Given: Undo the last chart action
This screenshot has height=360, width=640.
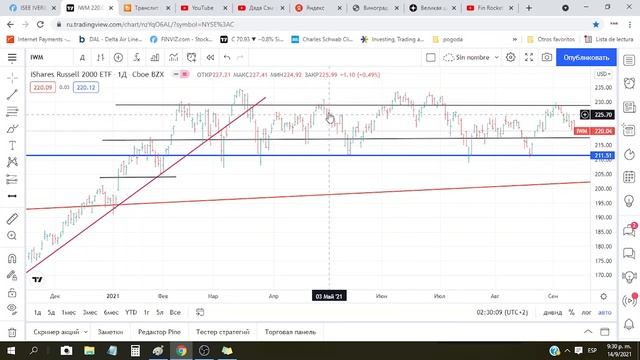Looking at the screenshot, I should pyautogui.click(x=227, y=58).
